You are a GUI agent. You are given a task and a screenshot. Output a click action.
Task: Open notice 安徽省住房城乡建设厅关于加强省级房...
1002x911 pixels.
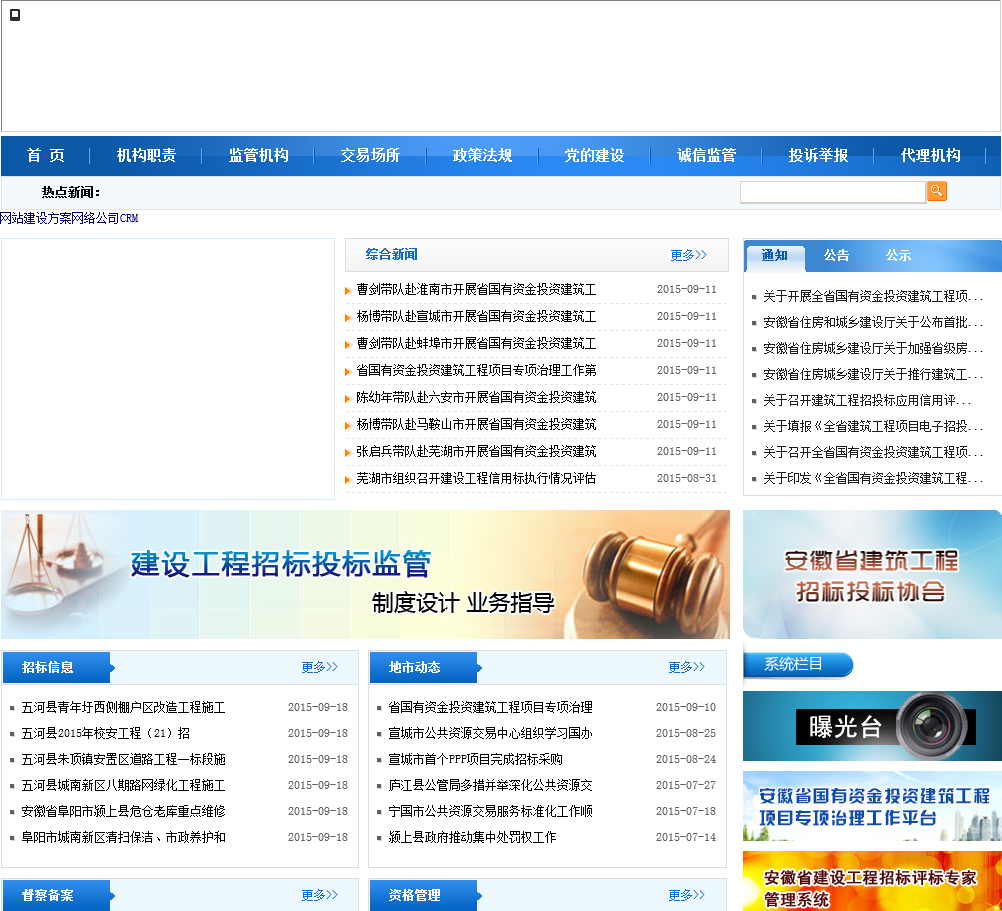click(x=872, y=348)
